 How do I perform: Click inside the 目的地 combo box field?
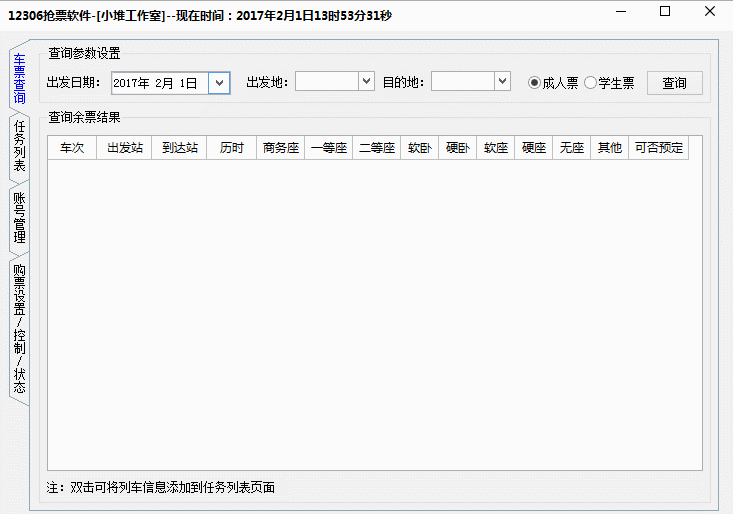[x=463, y=81]
